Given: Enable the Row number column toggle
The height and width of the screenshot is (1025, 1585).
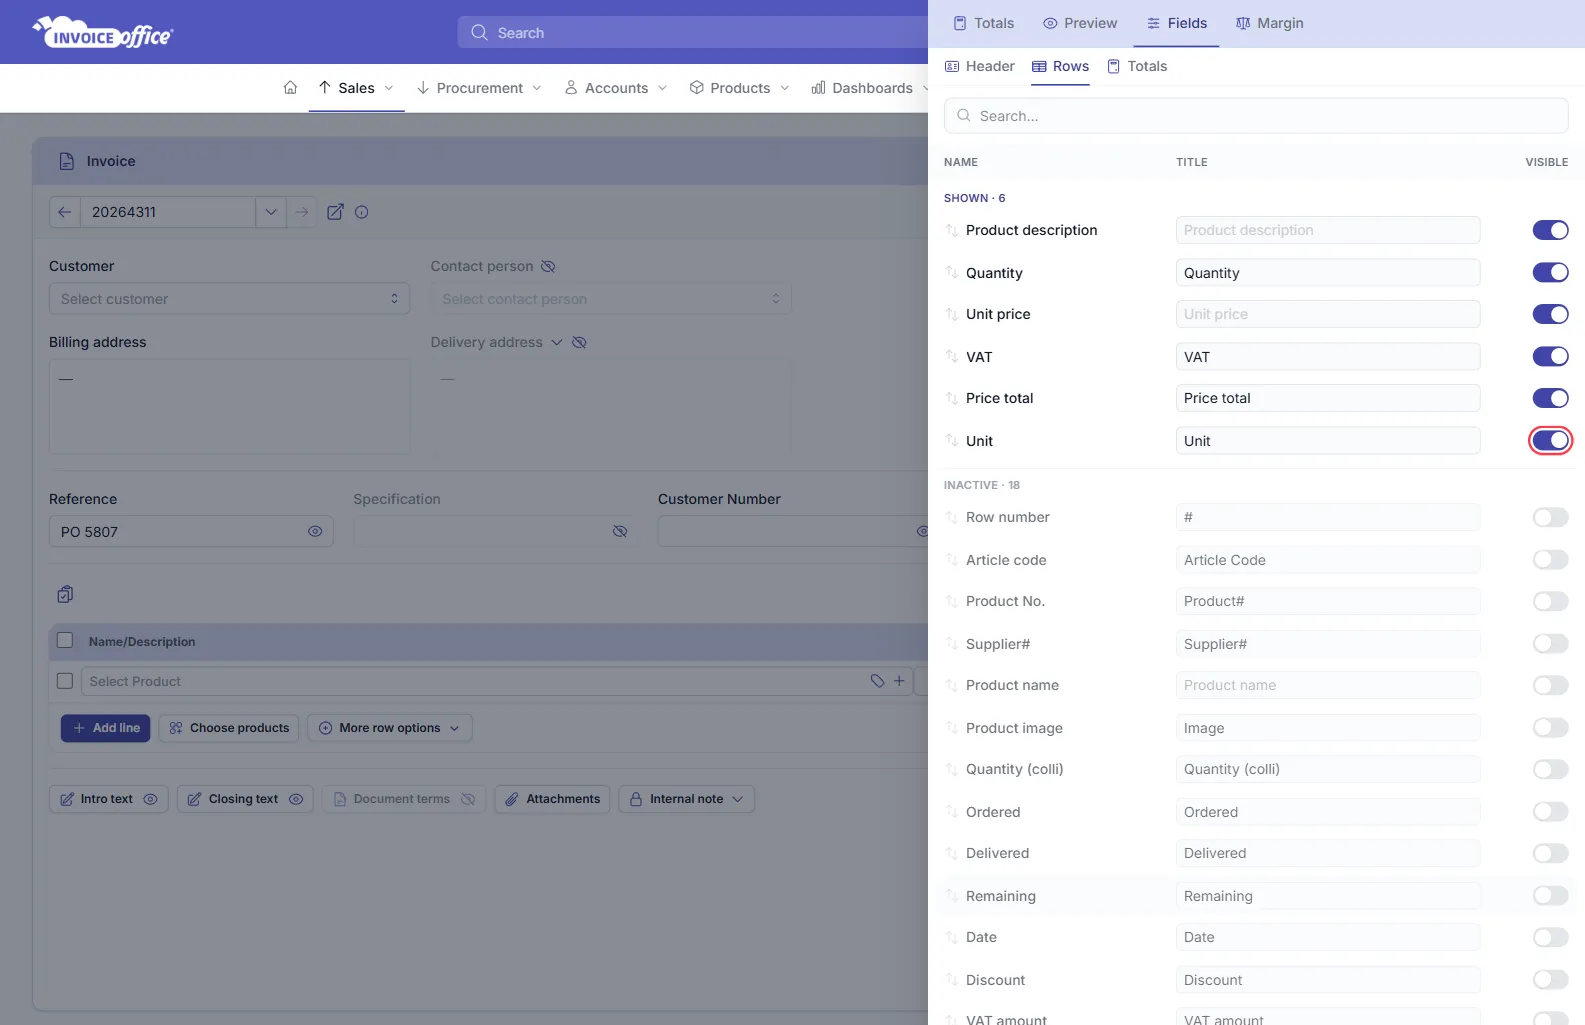Looking at the screenshot, I should [1550, 517].
